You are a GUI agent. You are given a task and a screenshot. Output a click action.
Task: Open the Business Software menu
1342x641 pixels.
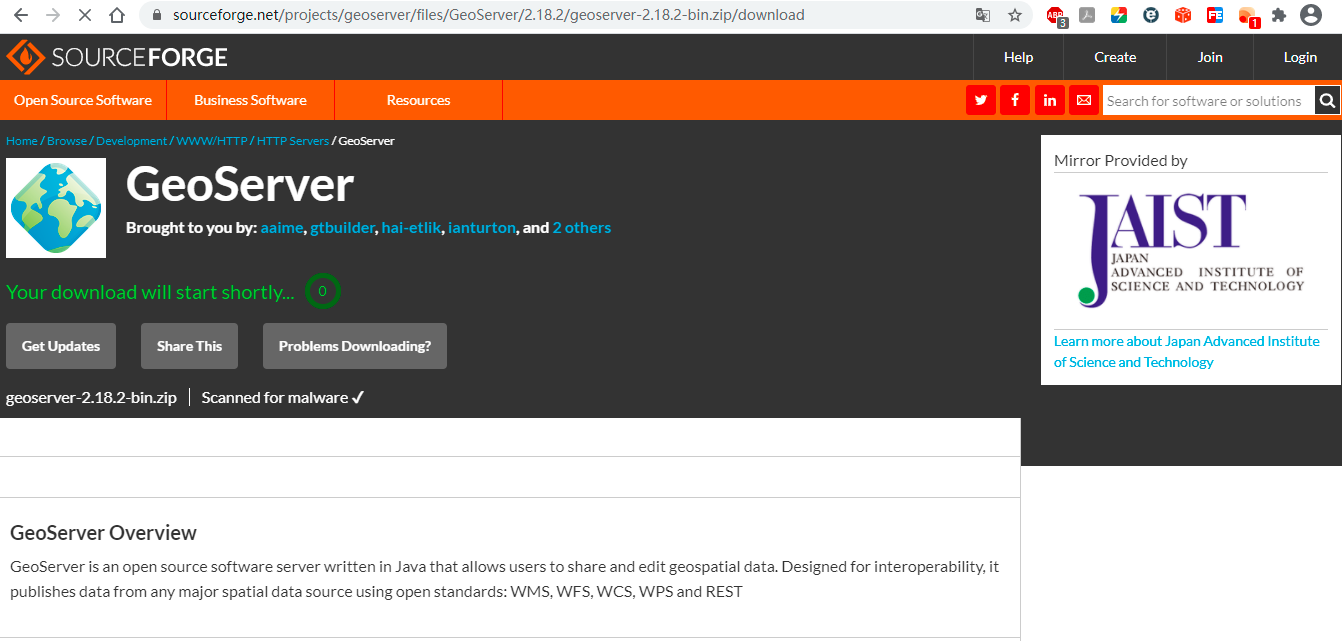pyautogui.click(x=250, y=100)
